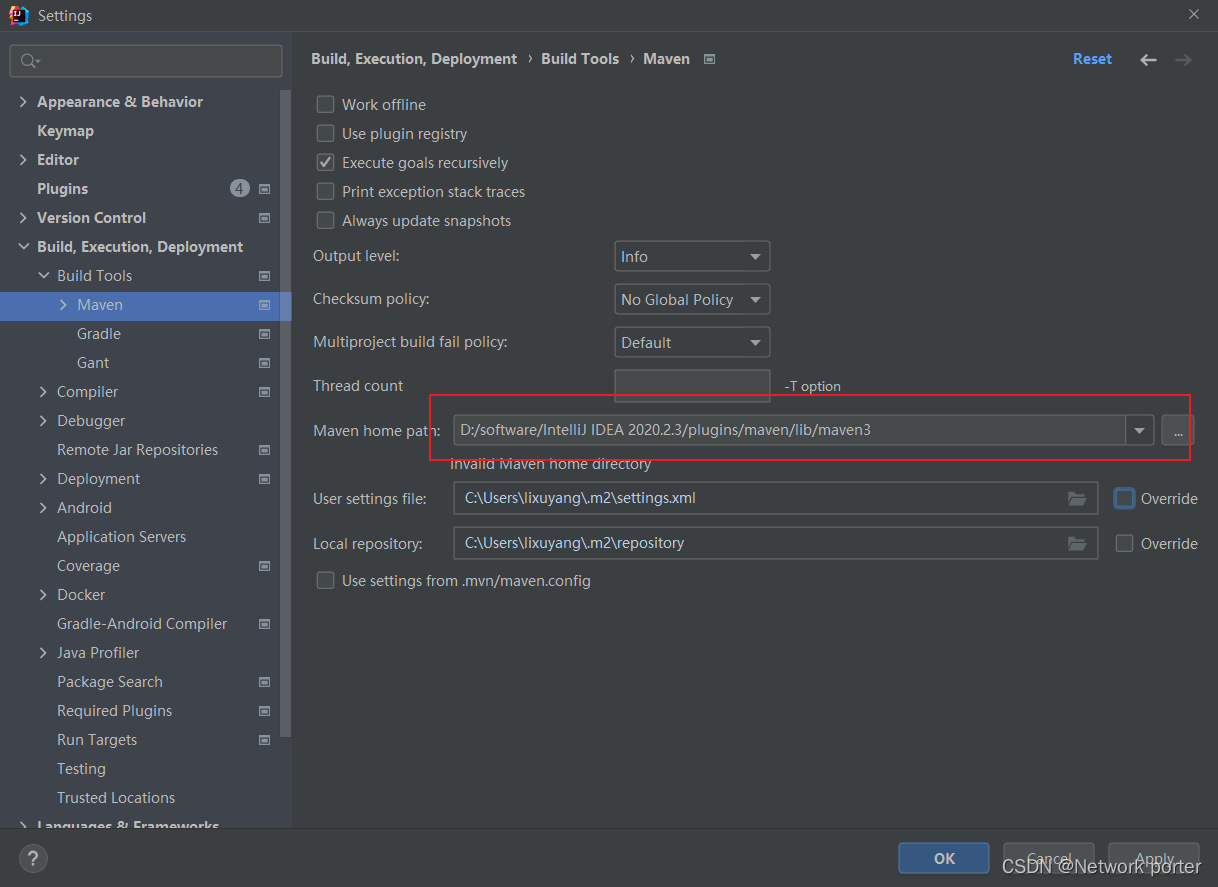Viewport: 1218px width, 887px height.
Task: Toggle Override for User settings file
Action: tap(1125, 498)
